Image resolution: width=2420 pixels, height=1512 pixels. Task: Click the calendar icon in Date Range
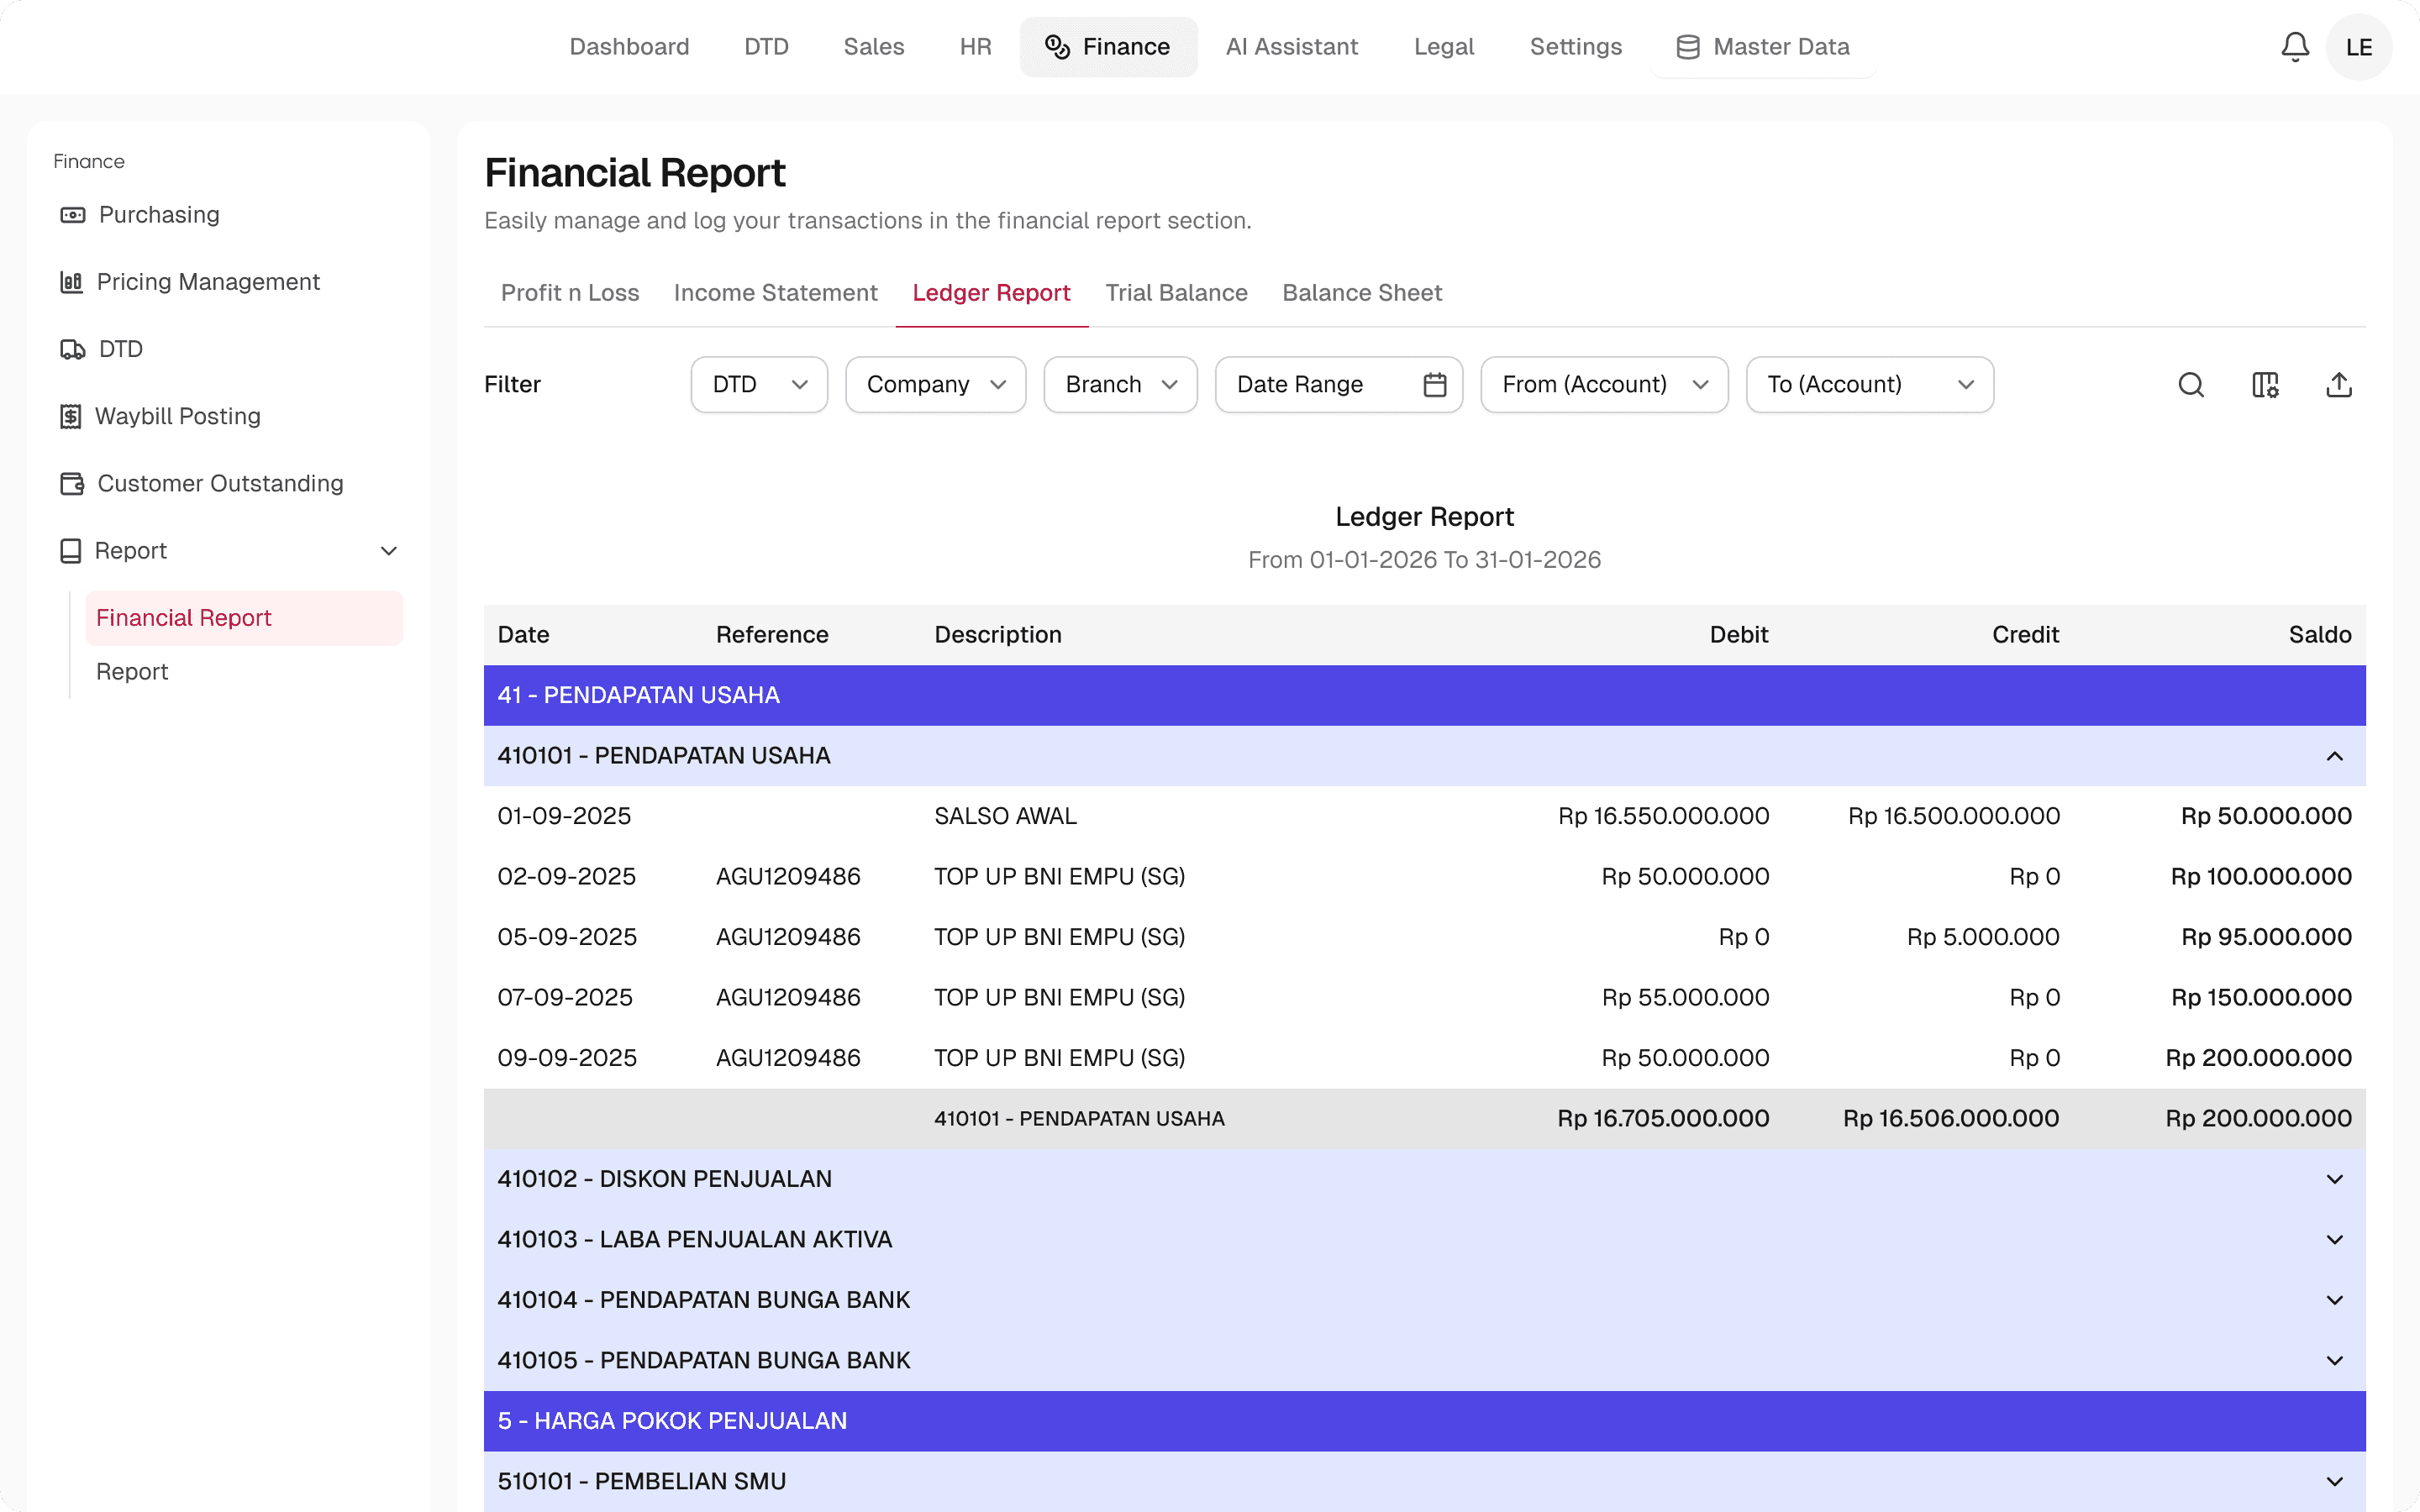pyautogui.click(x=1435, y=385)
